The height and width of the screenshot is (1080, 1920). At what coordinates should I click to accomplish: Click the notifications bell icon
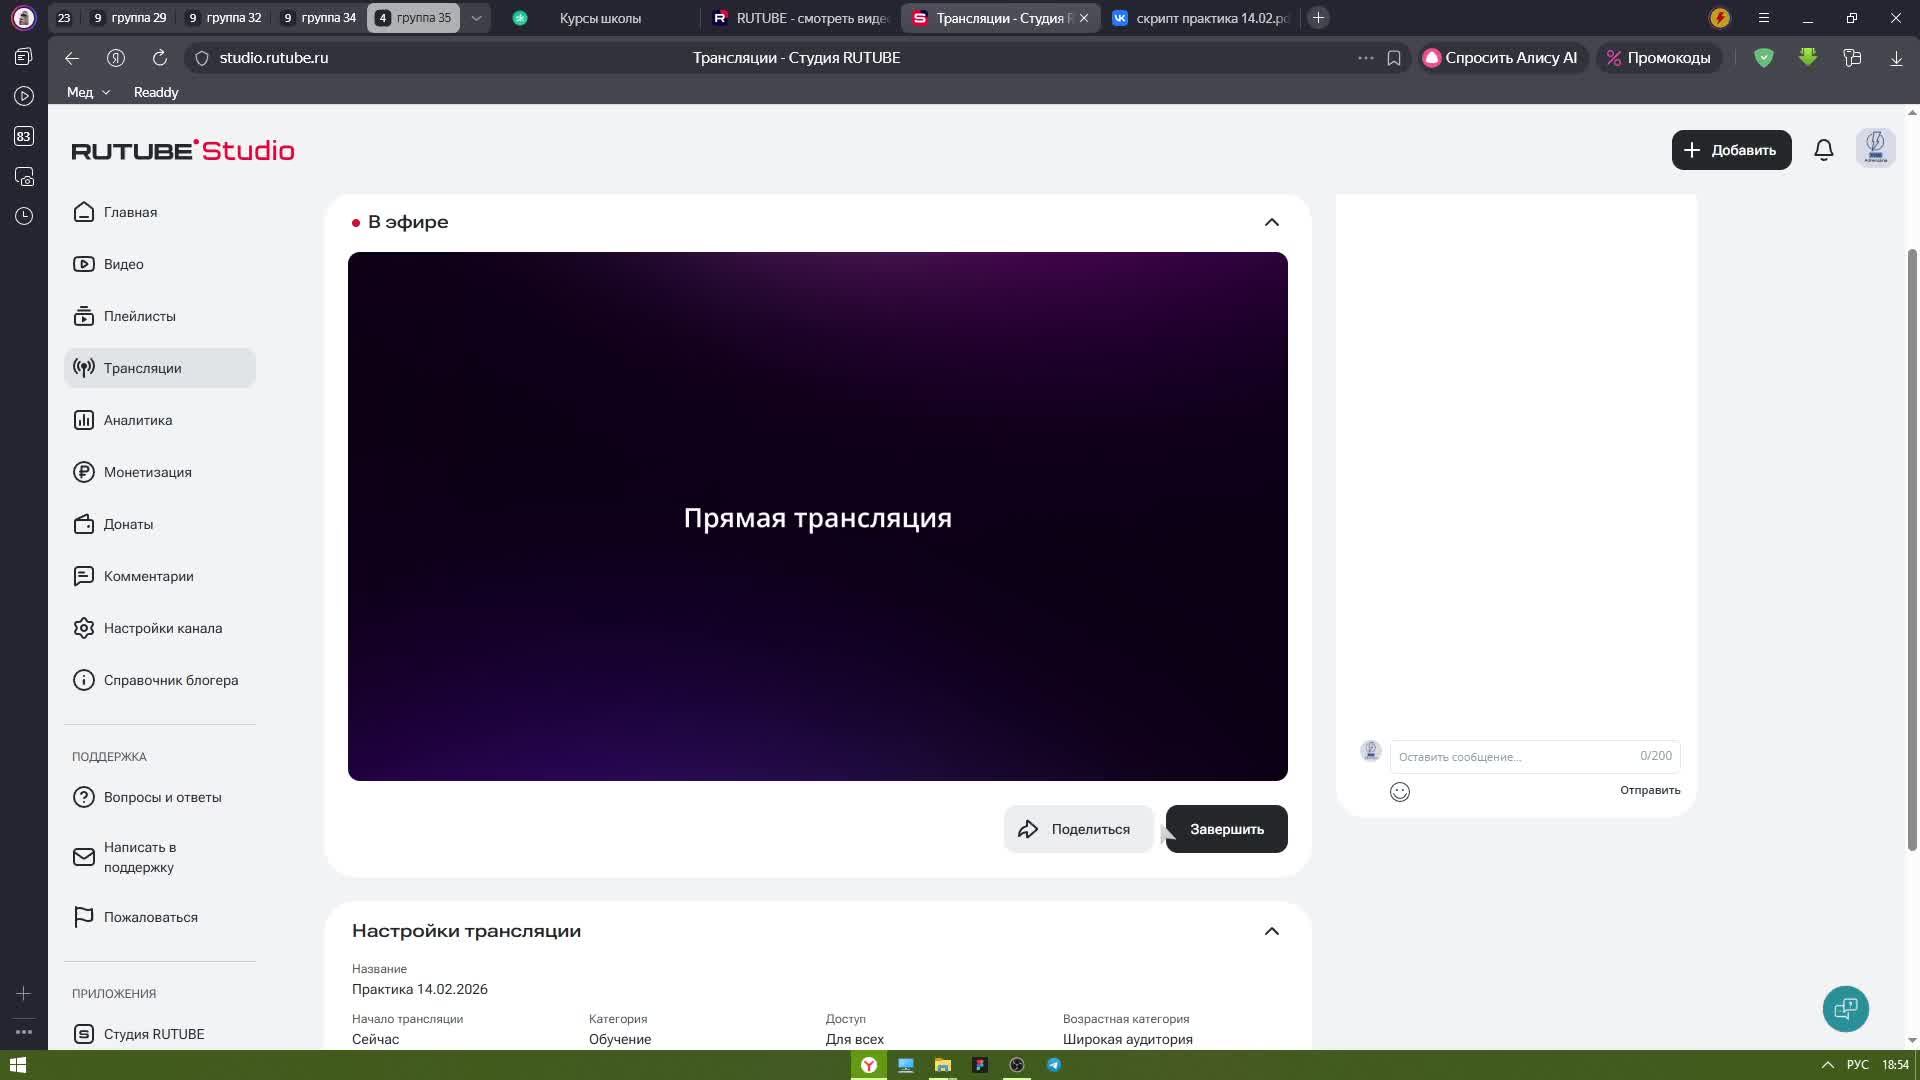coord(1823,150)
